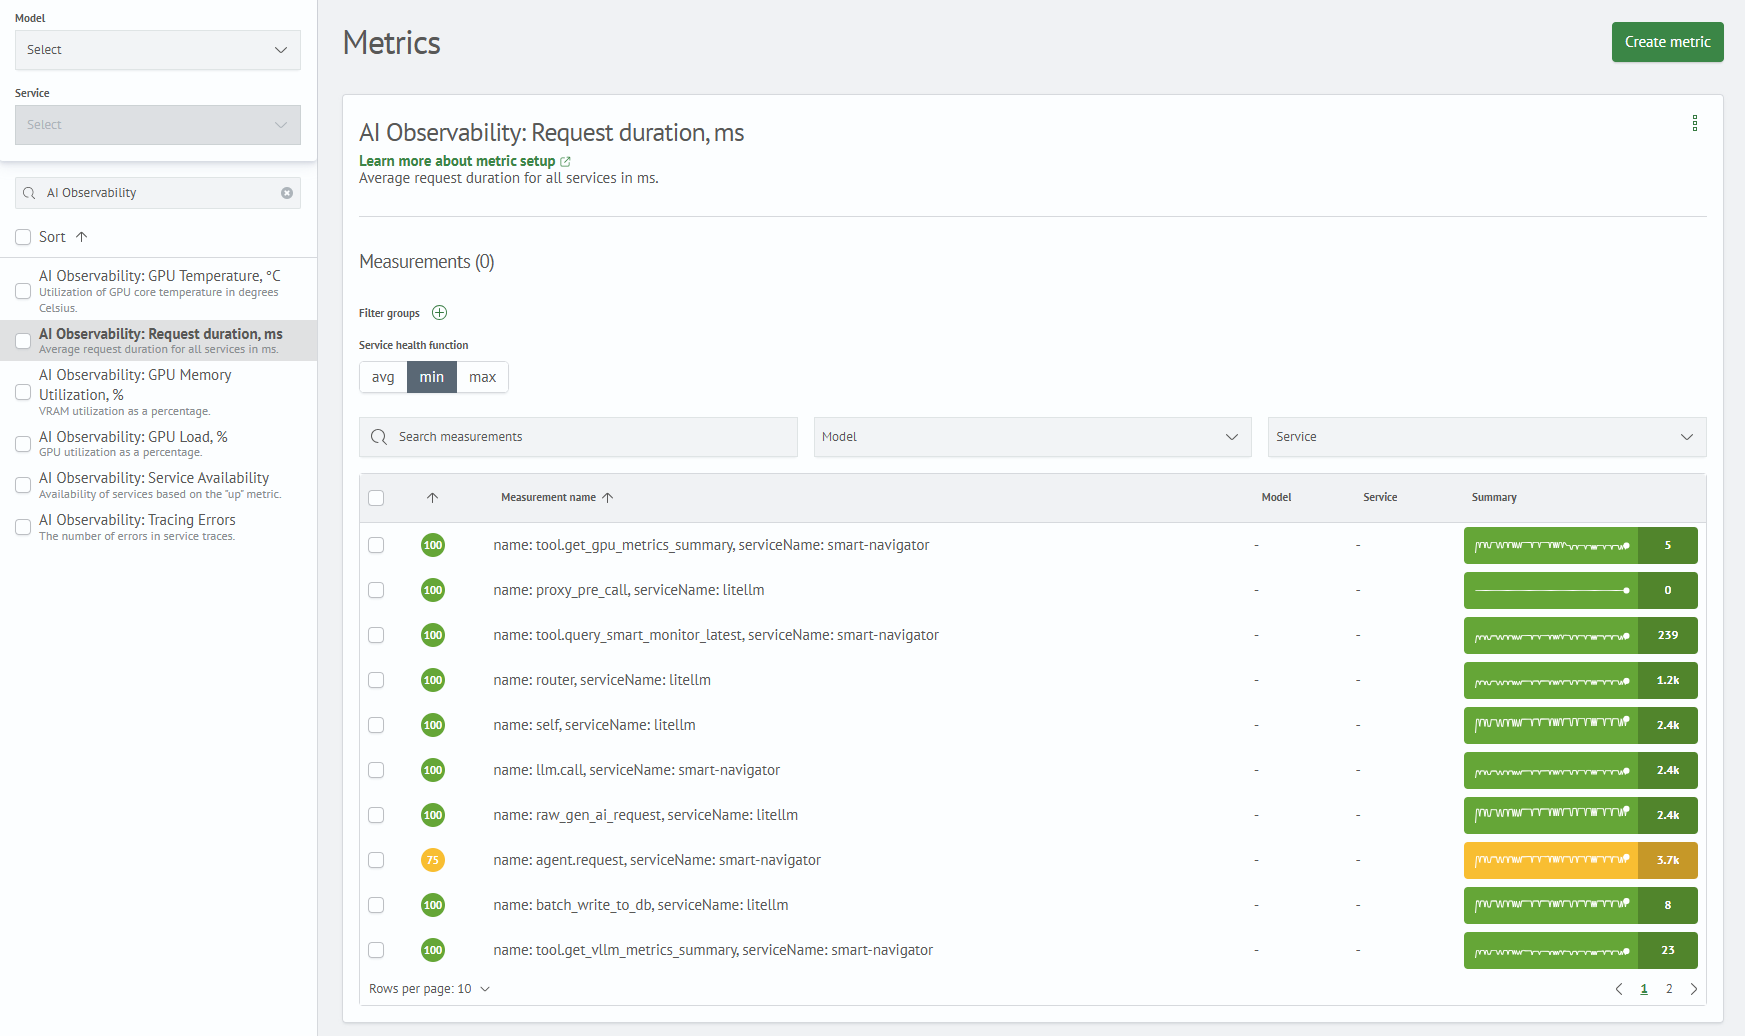Open AI Observability: Service Availability metric
This screenshot has height=1036, width=1745.
coord(154,478)
